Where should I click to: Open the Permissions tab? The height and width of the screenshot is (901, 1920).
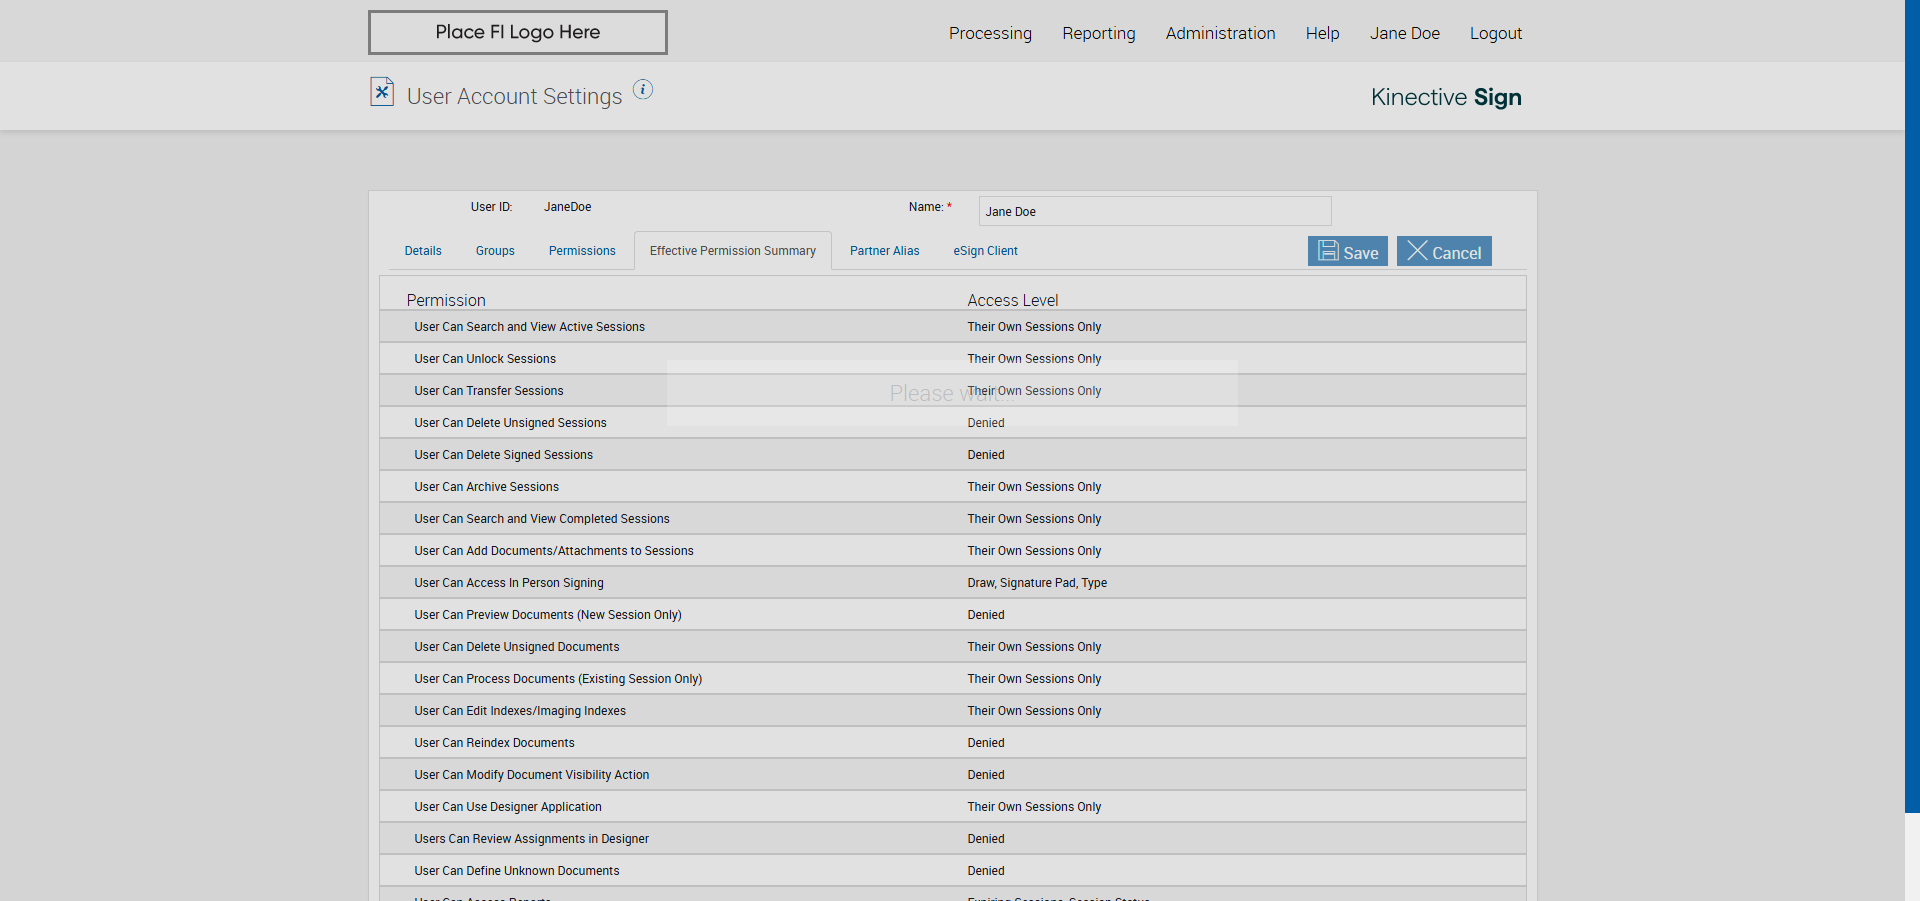tap(582, 251)
